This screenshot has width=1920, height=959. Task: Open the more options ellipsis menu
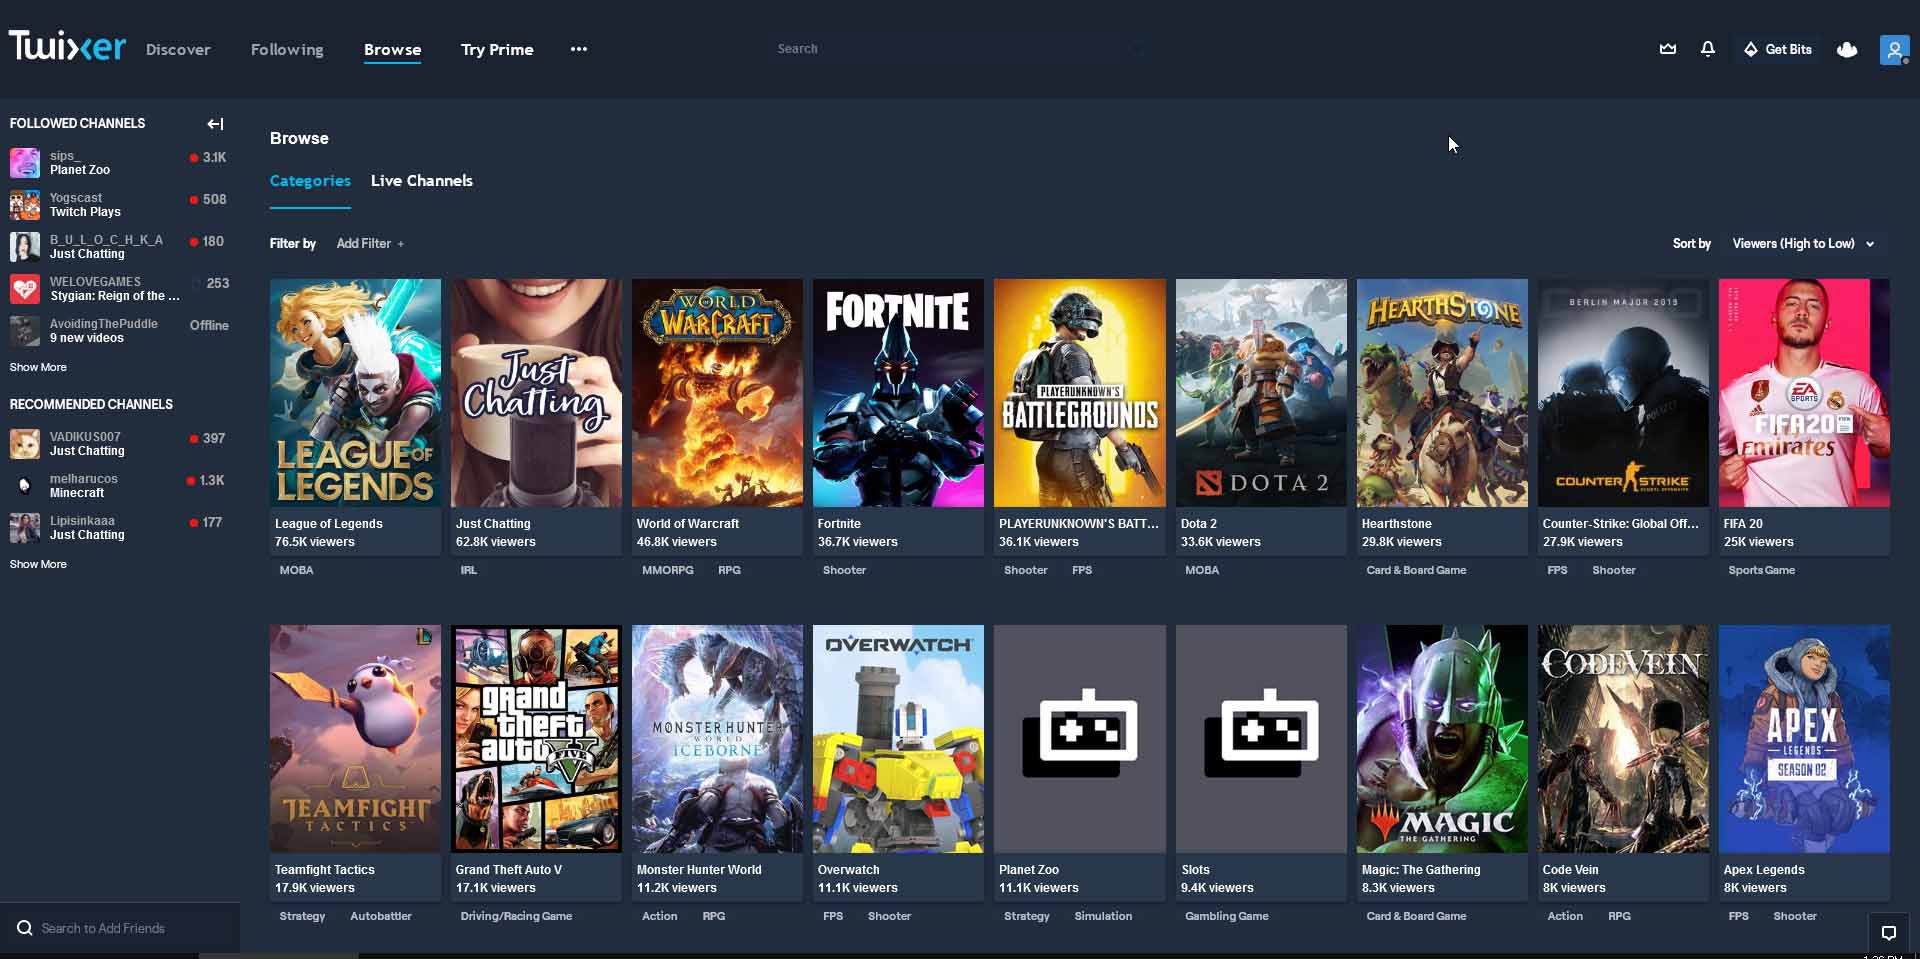click(579, 49)
